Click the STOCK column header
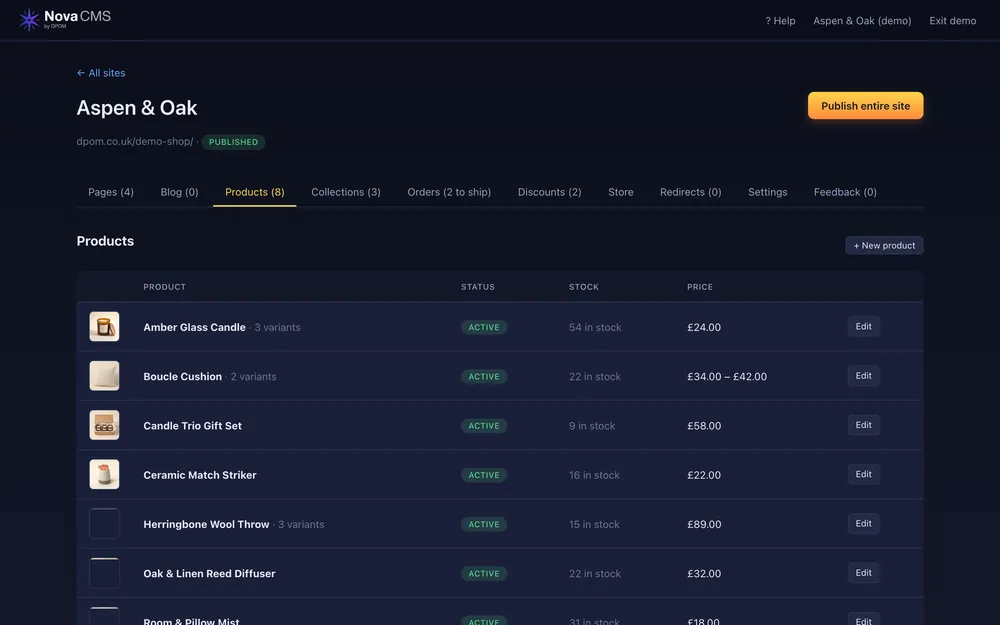Image resolution: width=1000 pixels, height=625 pixels. [x=584, y=287]
